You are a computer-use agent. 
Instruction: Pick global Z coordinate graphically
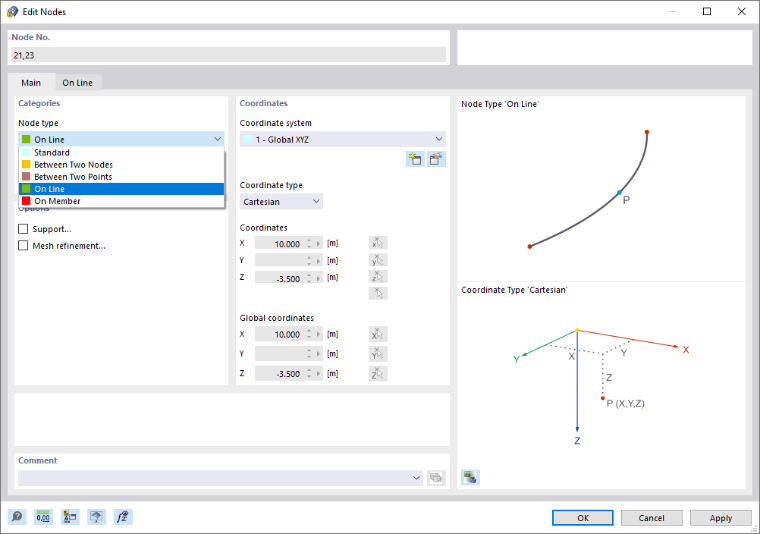[378, 374]
